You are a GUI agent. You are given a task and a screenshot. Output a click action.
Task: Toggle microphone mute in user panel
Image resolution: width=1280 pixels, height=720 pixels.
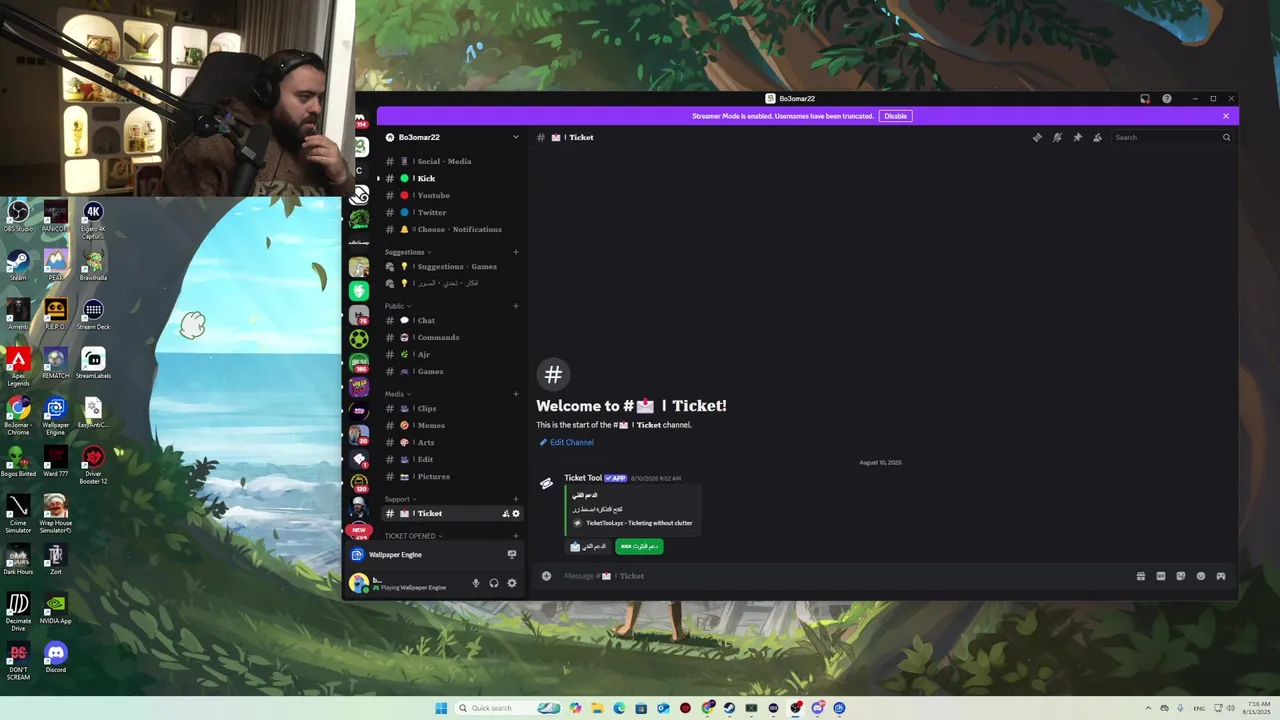pos(476,583)
